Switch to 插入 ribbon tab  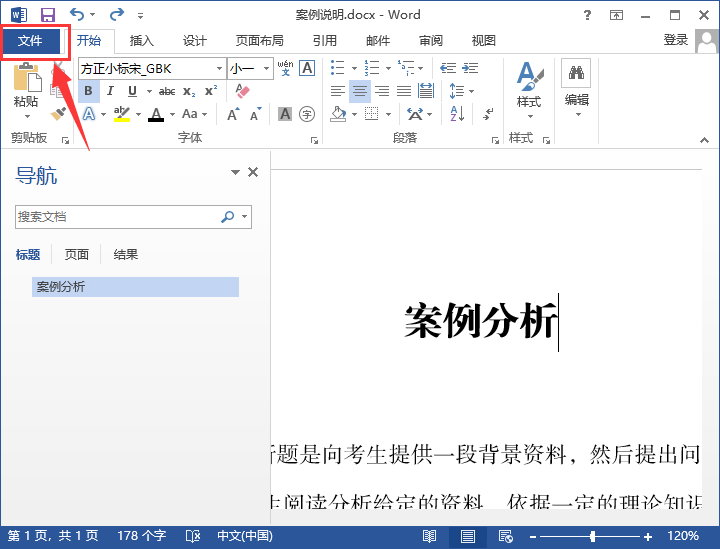click(x=141, y=41)
